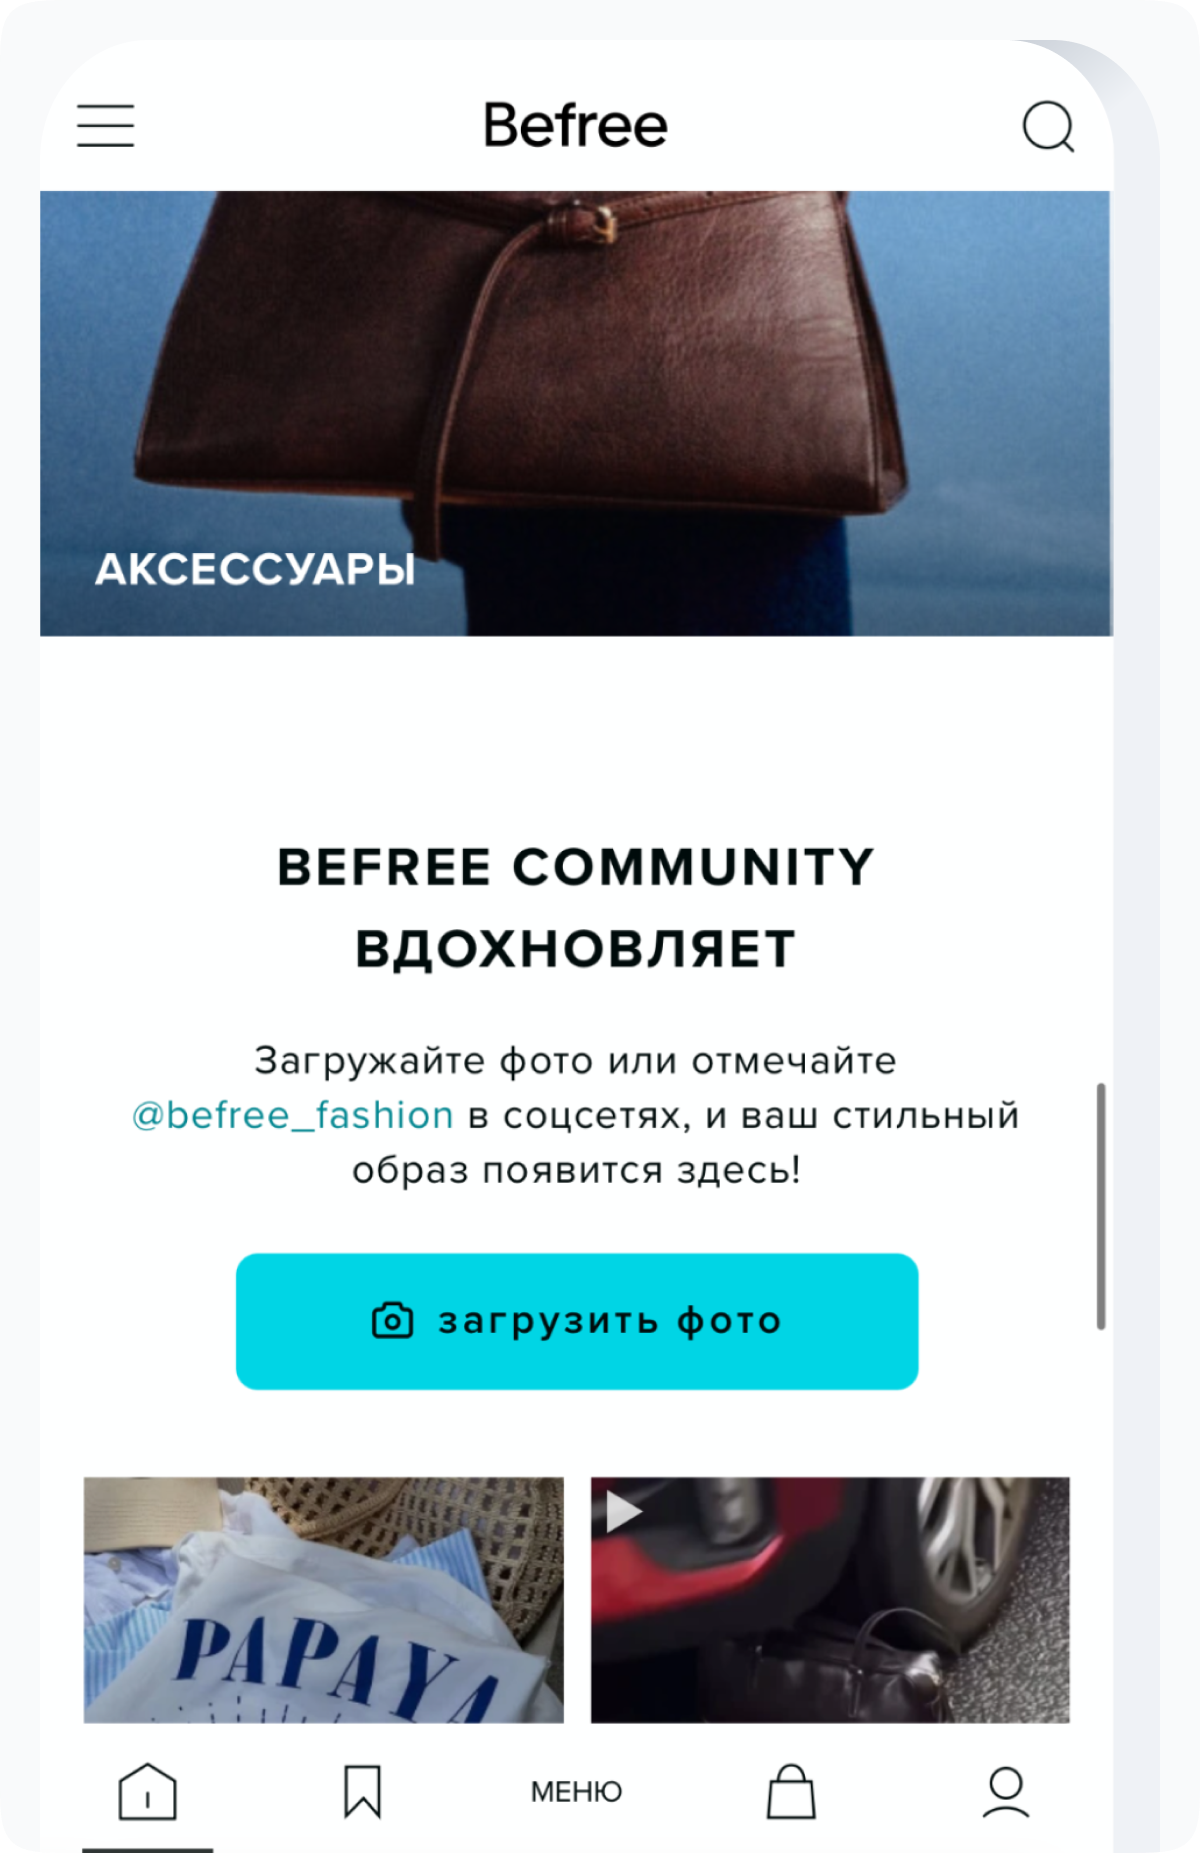Viewport: 1200px width, 1853px height.
Task: Open the shopping bag cart icon
Action: [791, 1791]
